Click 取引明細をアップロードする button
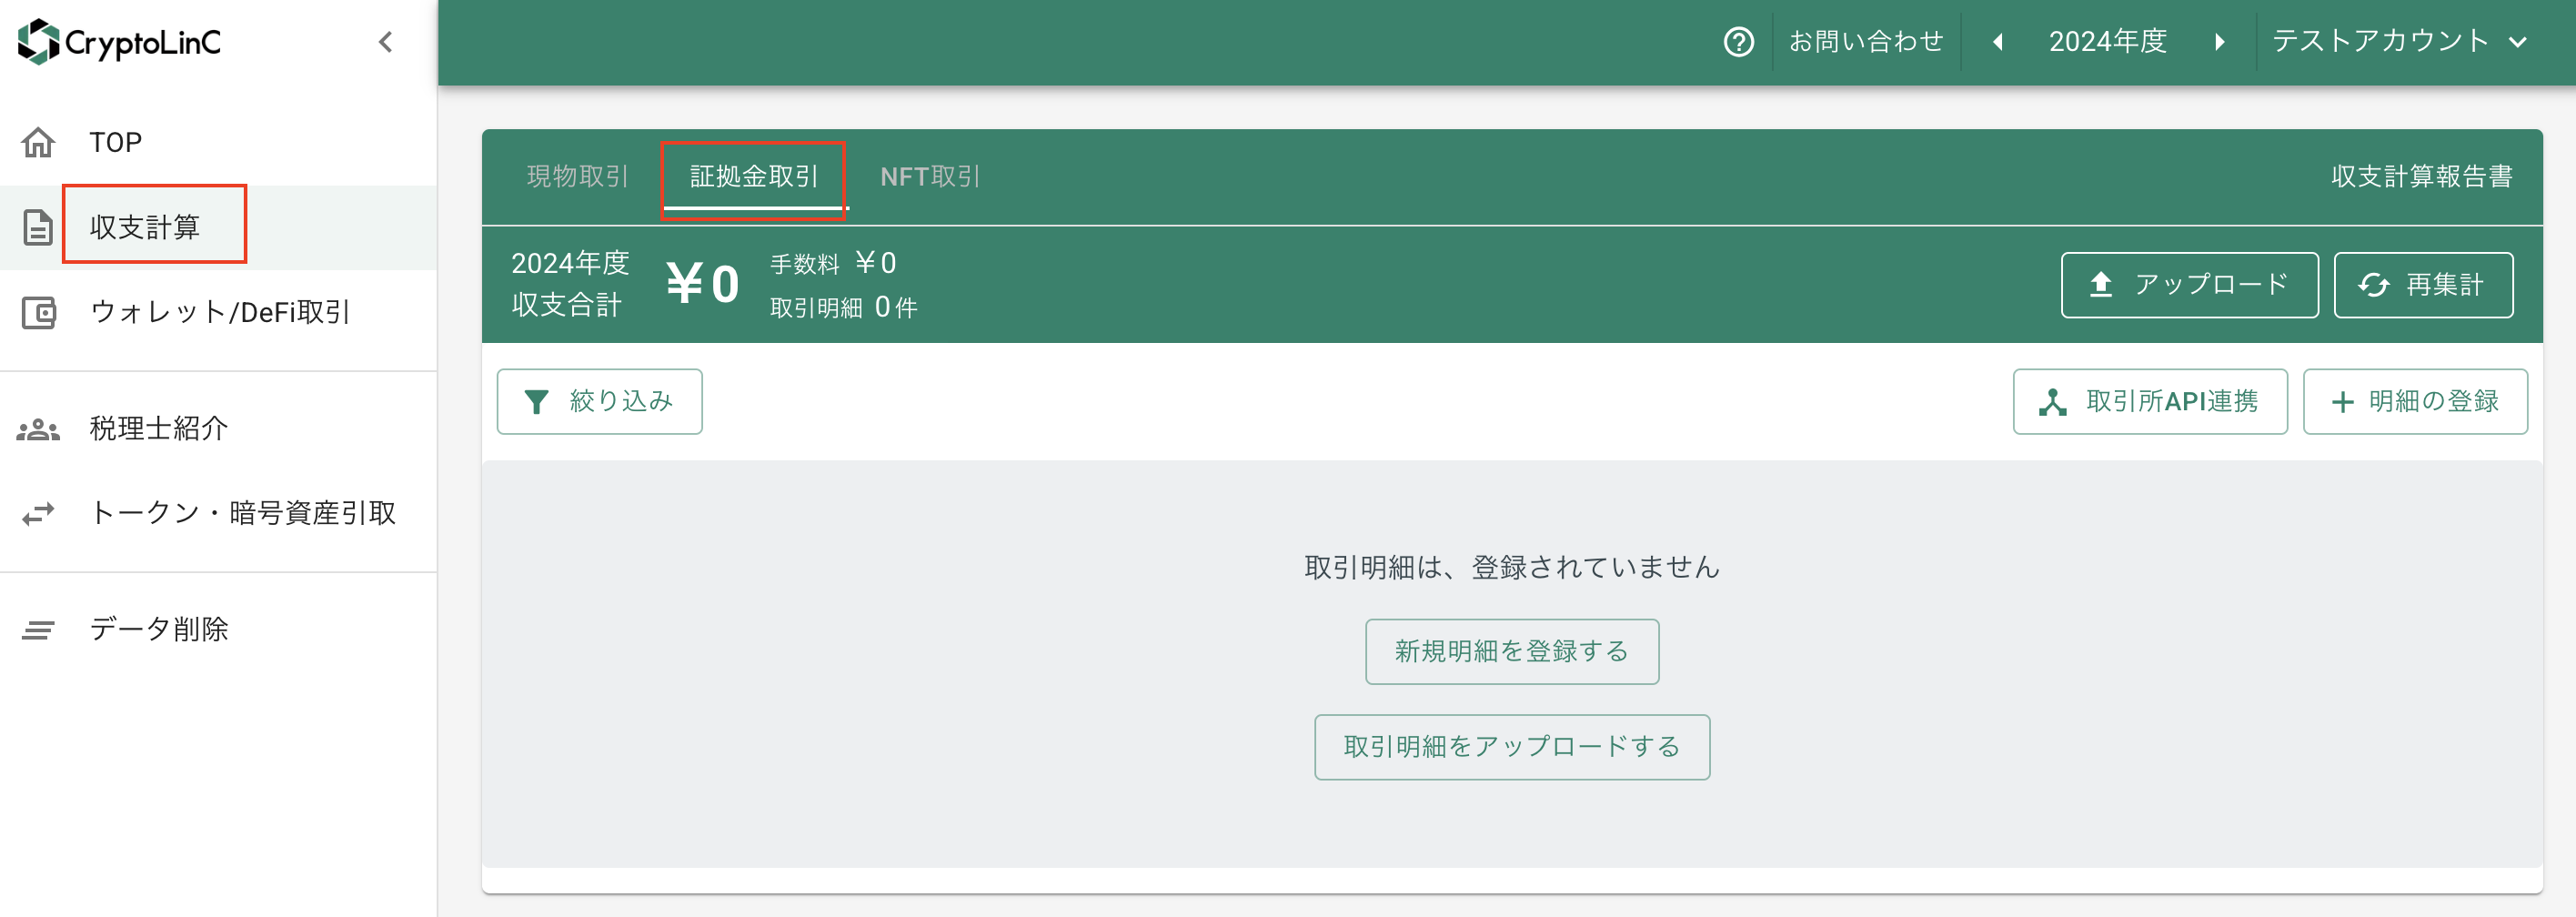 pyautogui.click(x=1512, y=747)
